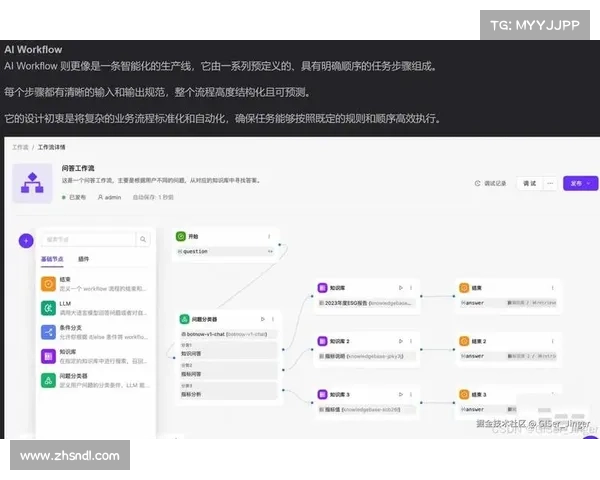Click the answer row in first 结束 node

508,303
